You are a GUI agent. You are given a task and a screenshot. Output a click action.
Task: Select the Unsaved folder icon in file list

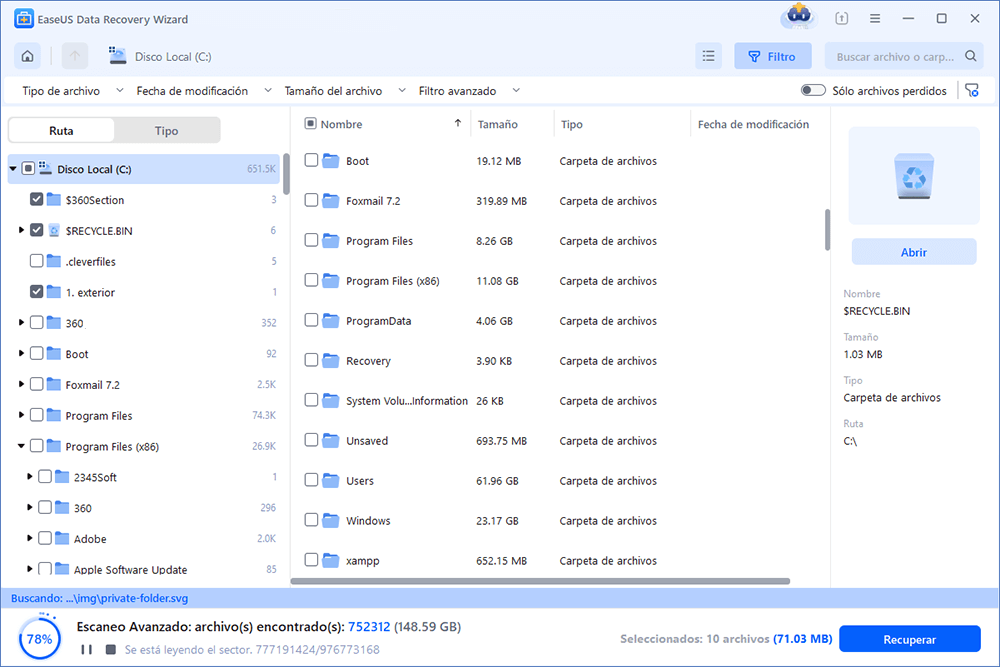330,441
